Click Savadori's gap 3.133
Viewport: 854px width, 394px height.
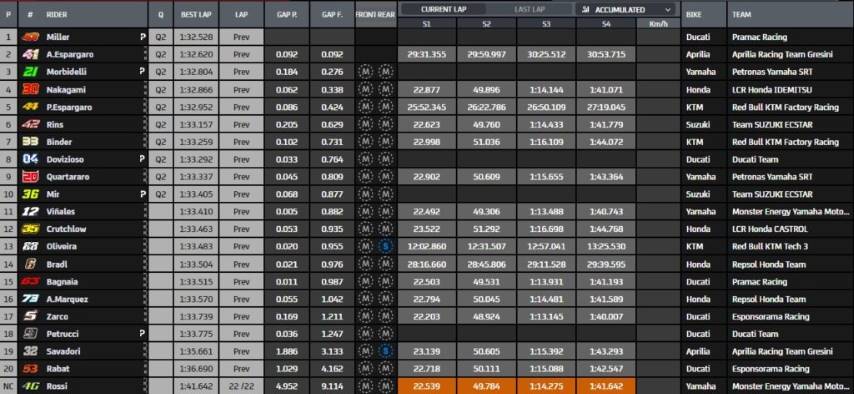click(332, 351)
